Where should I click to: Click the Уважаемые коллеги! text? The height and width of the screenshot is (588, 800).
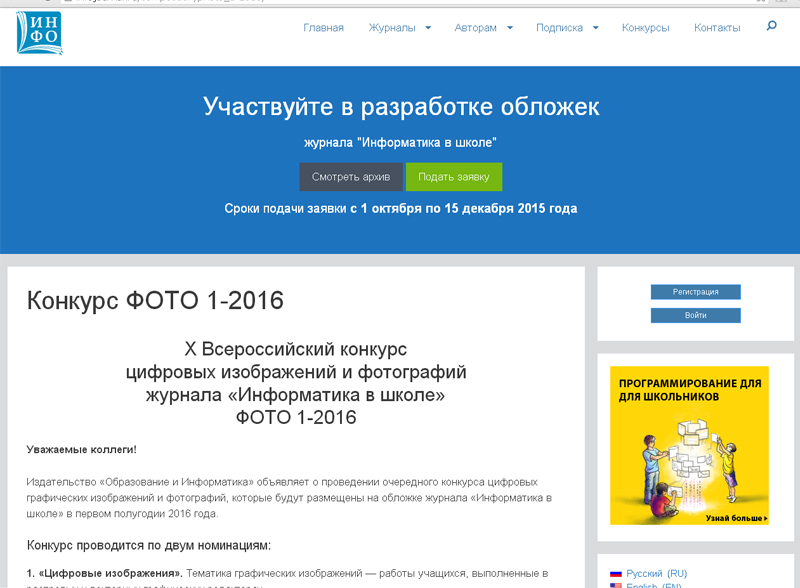[82, 450]
